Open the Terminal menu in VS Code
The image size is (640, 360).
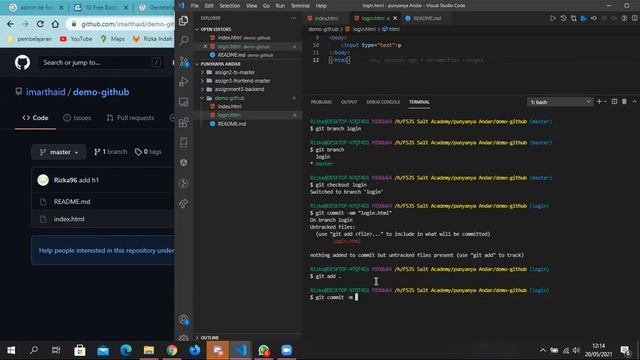click(x=300, y=6)
